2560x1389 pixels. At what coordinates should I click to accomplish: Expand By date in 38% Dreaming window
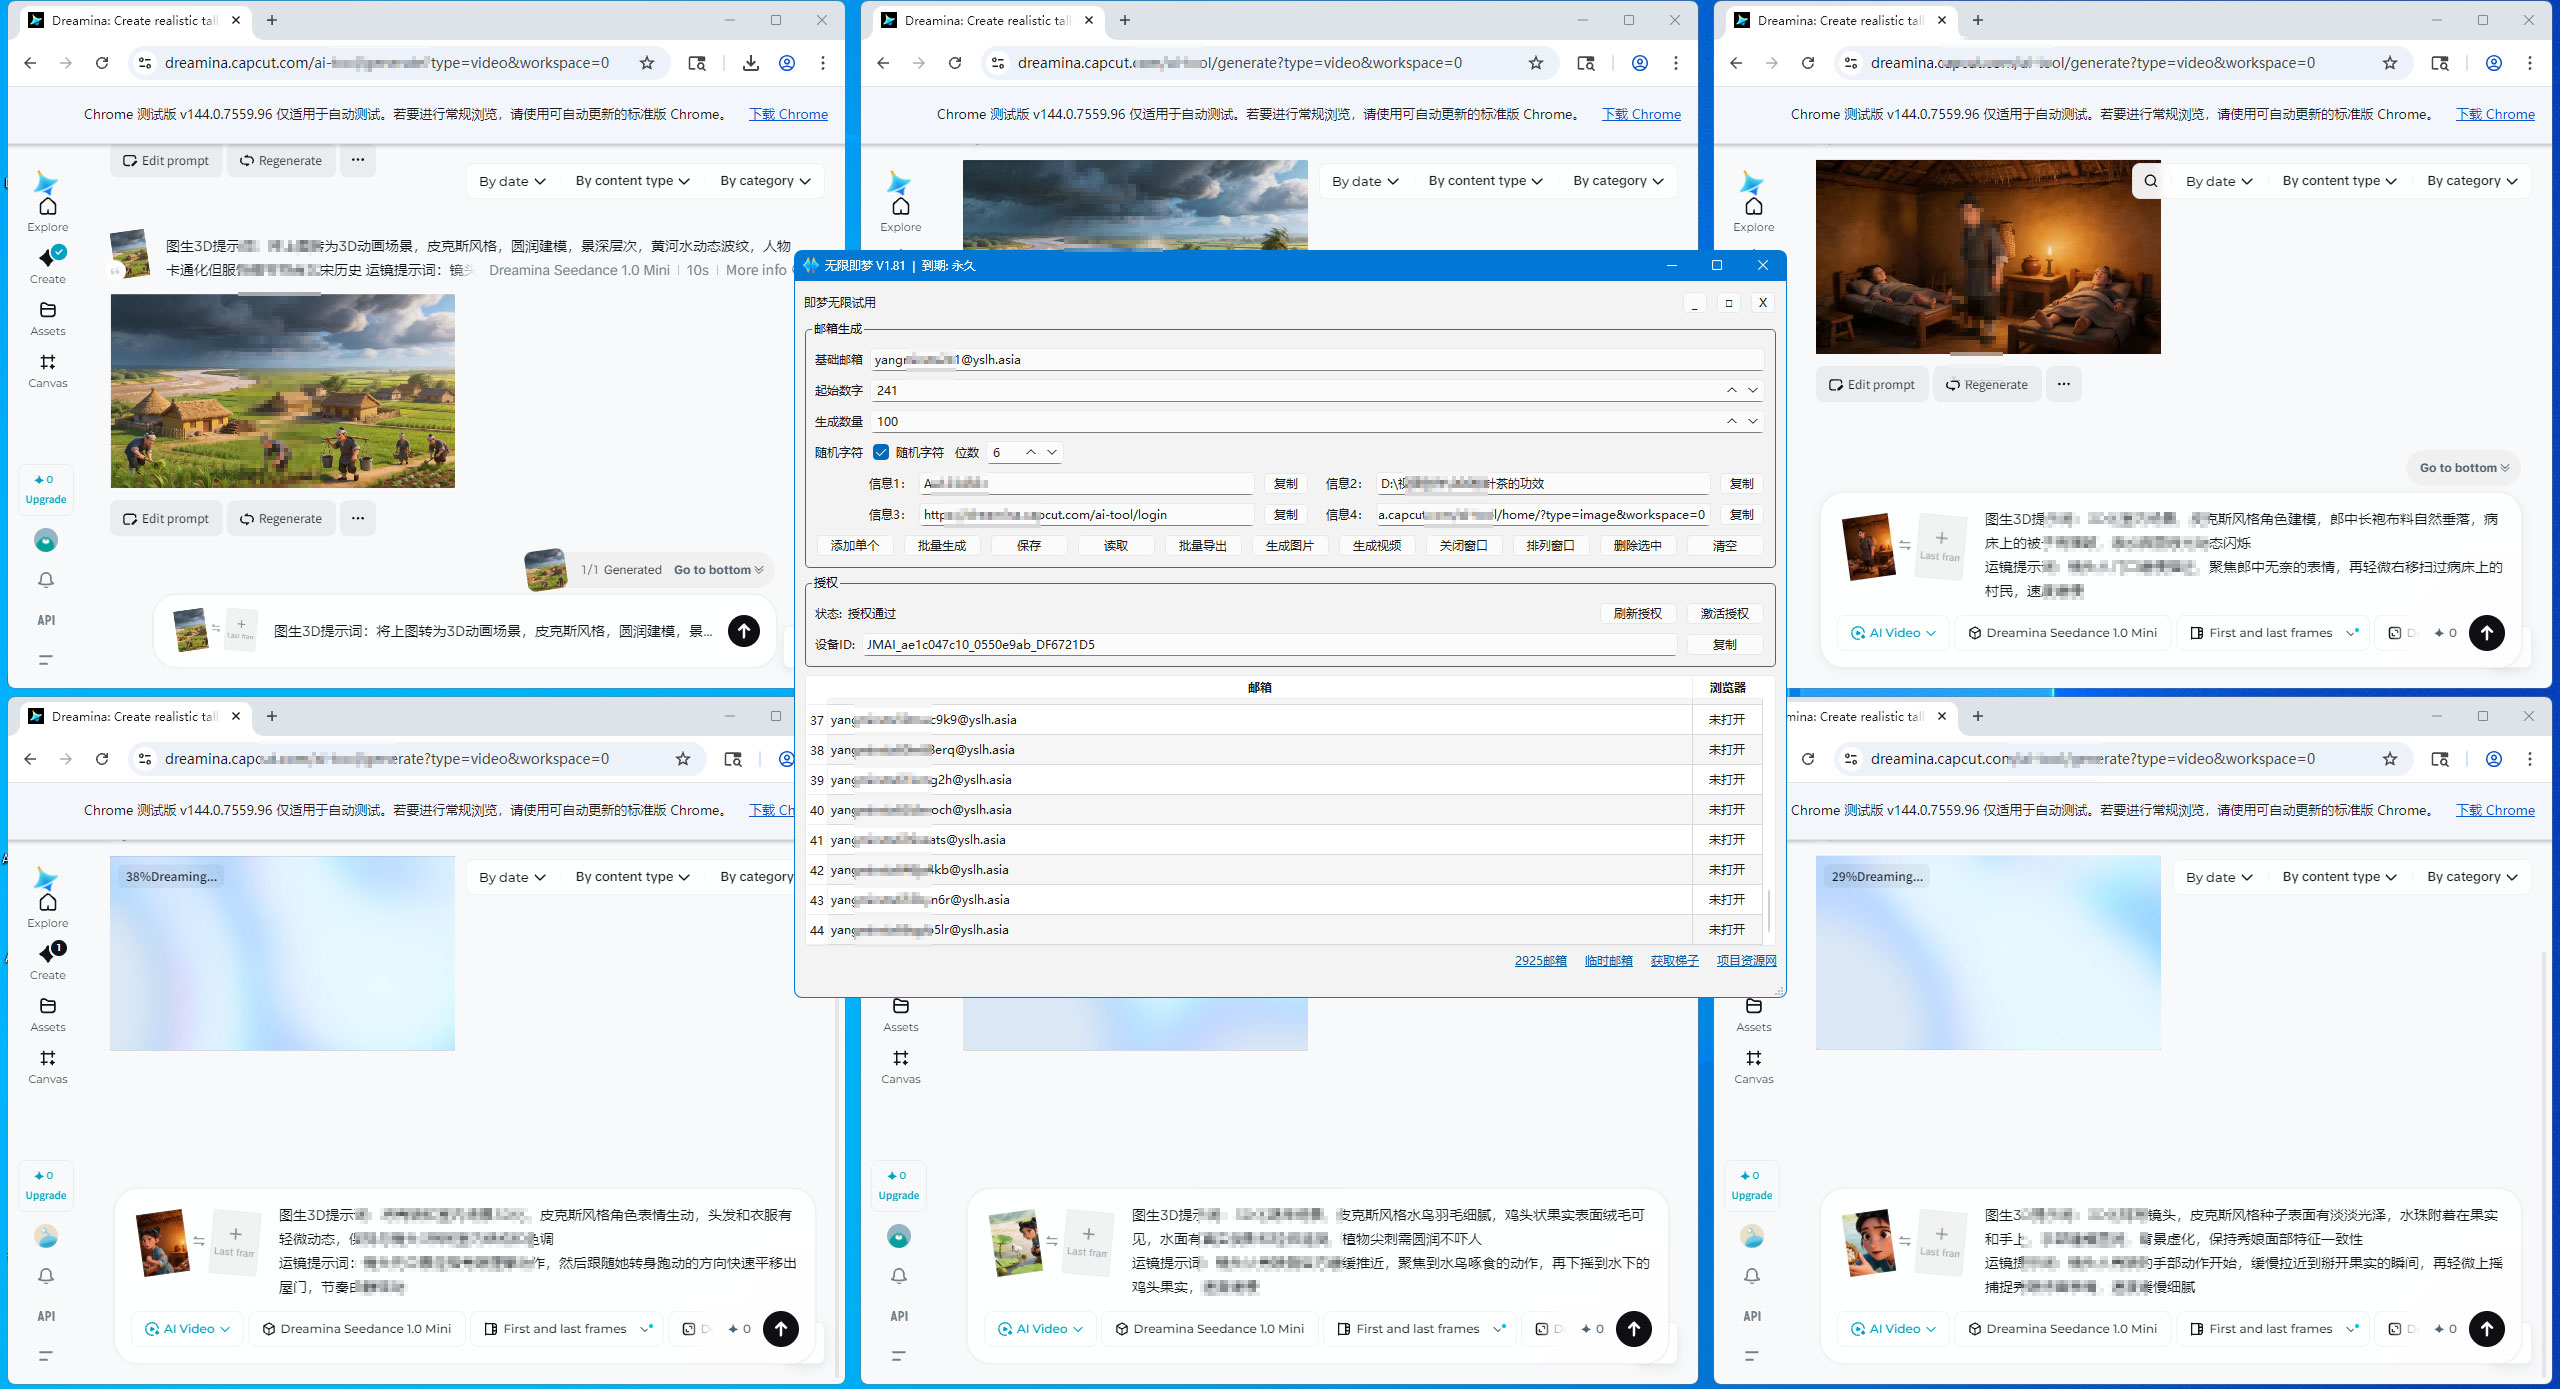(512, 877)
